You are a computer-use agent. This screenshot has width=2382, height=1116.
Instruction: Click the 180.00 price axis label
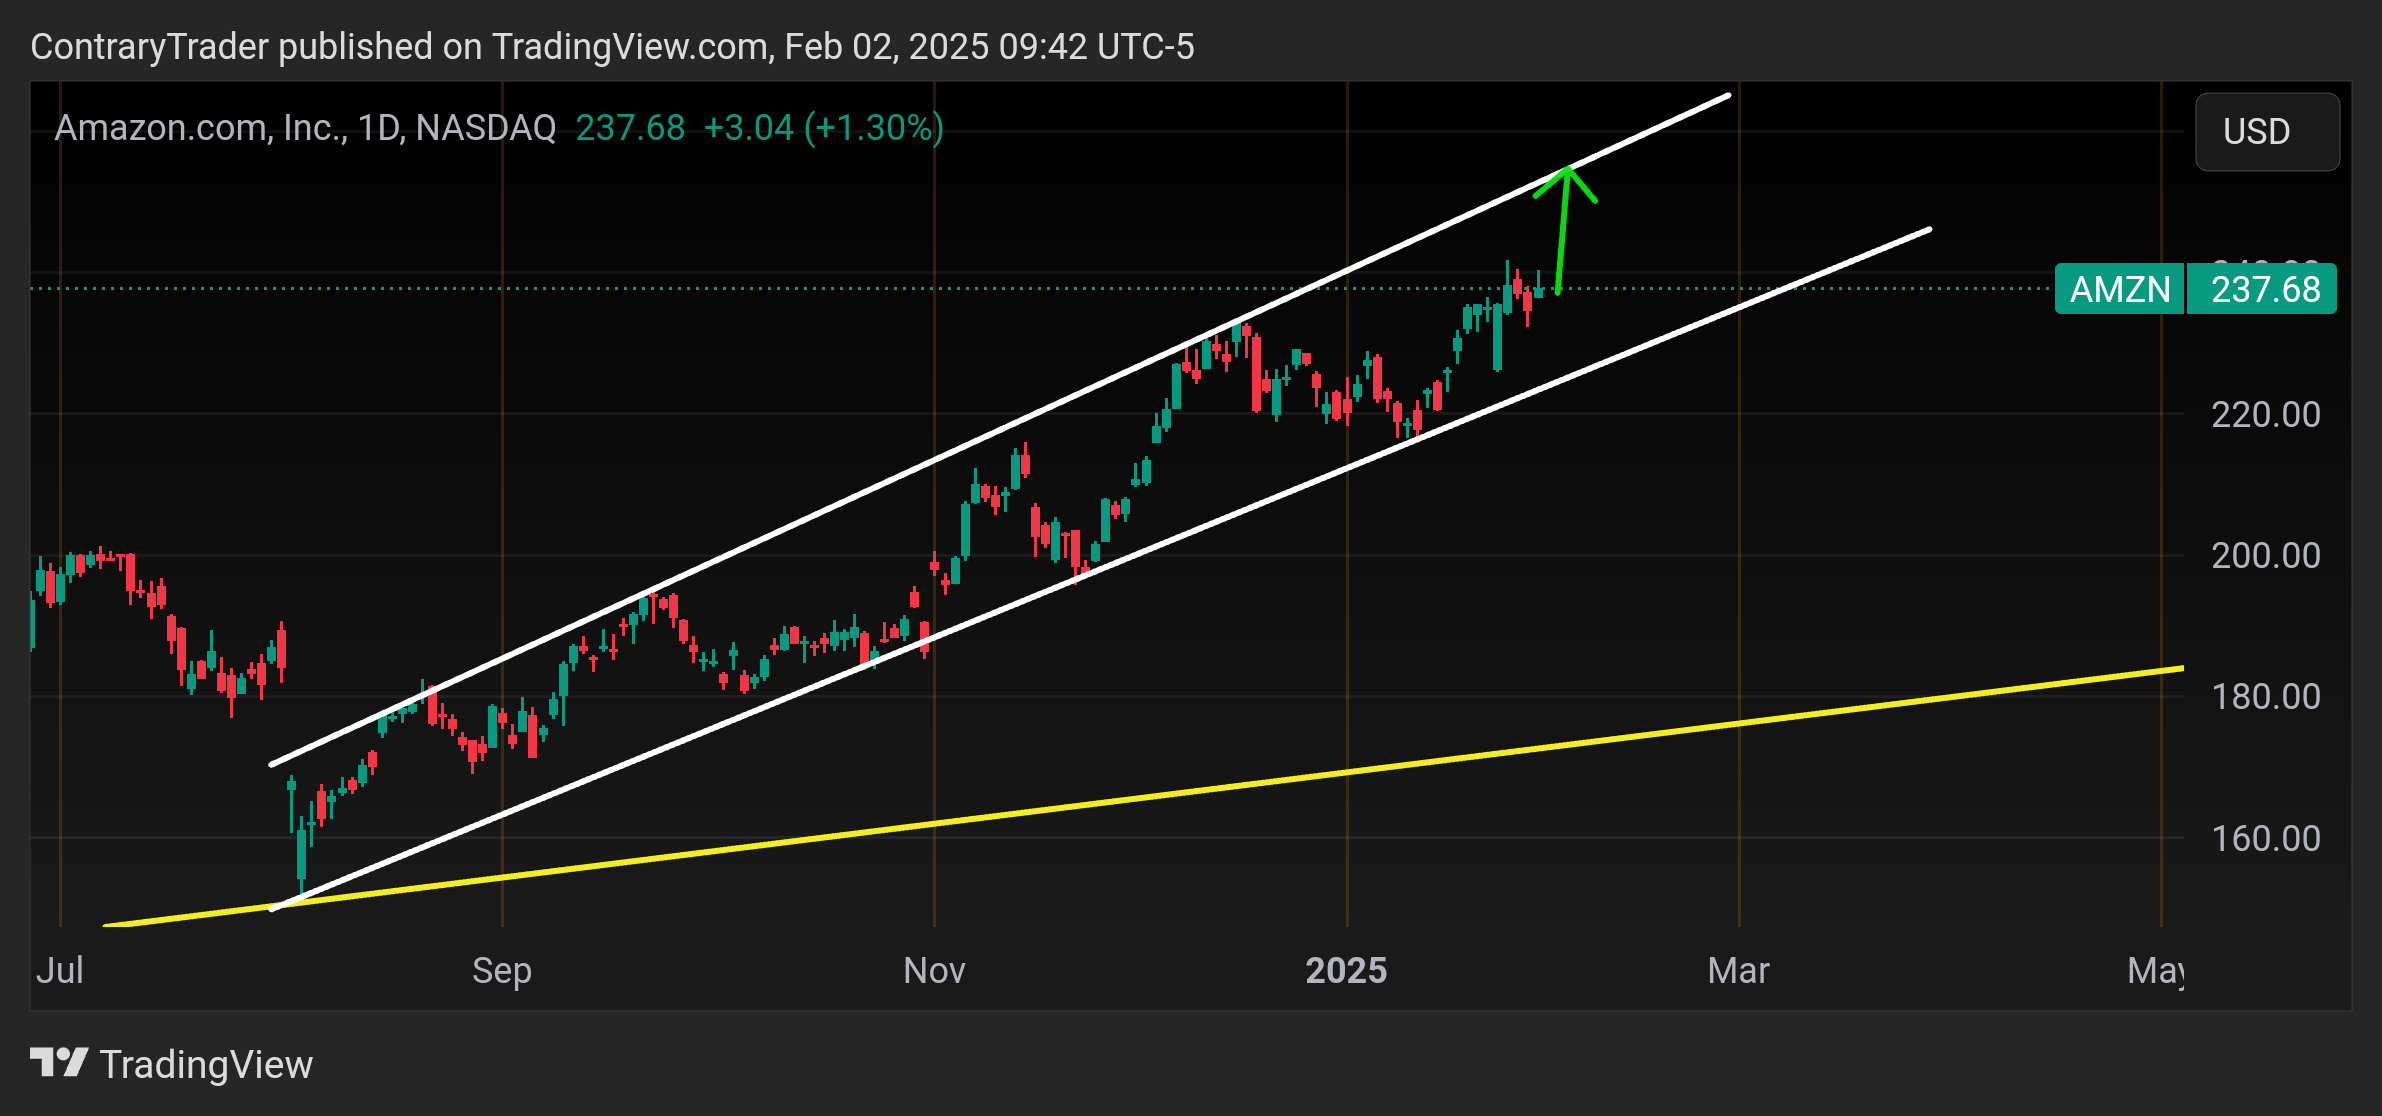(2266, 696)
